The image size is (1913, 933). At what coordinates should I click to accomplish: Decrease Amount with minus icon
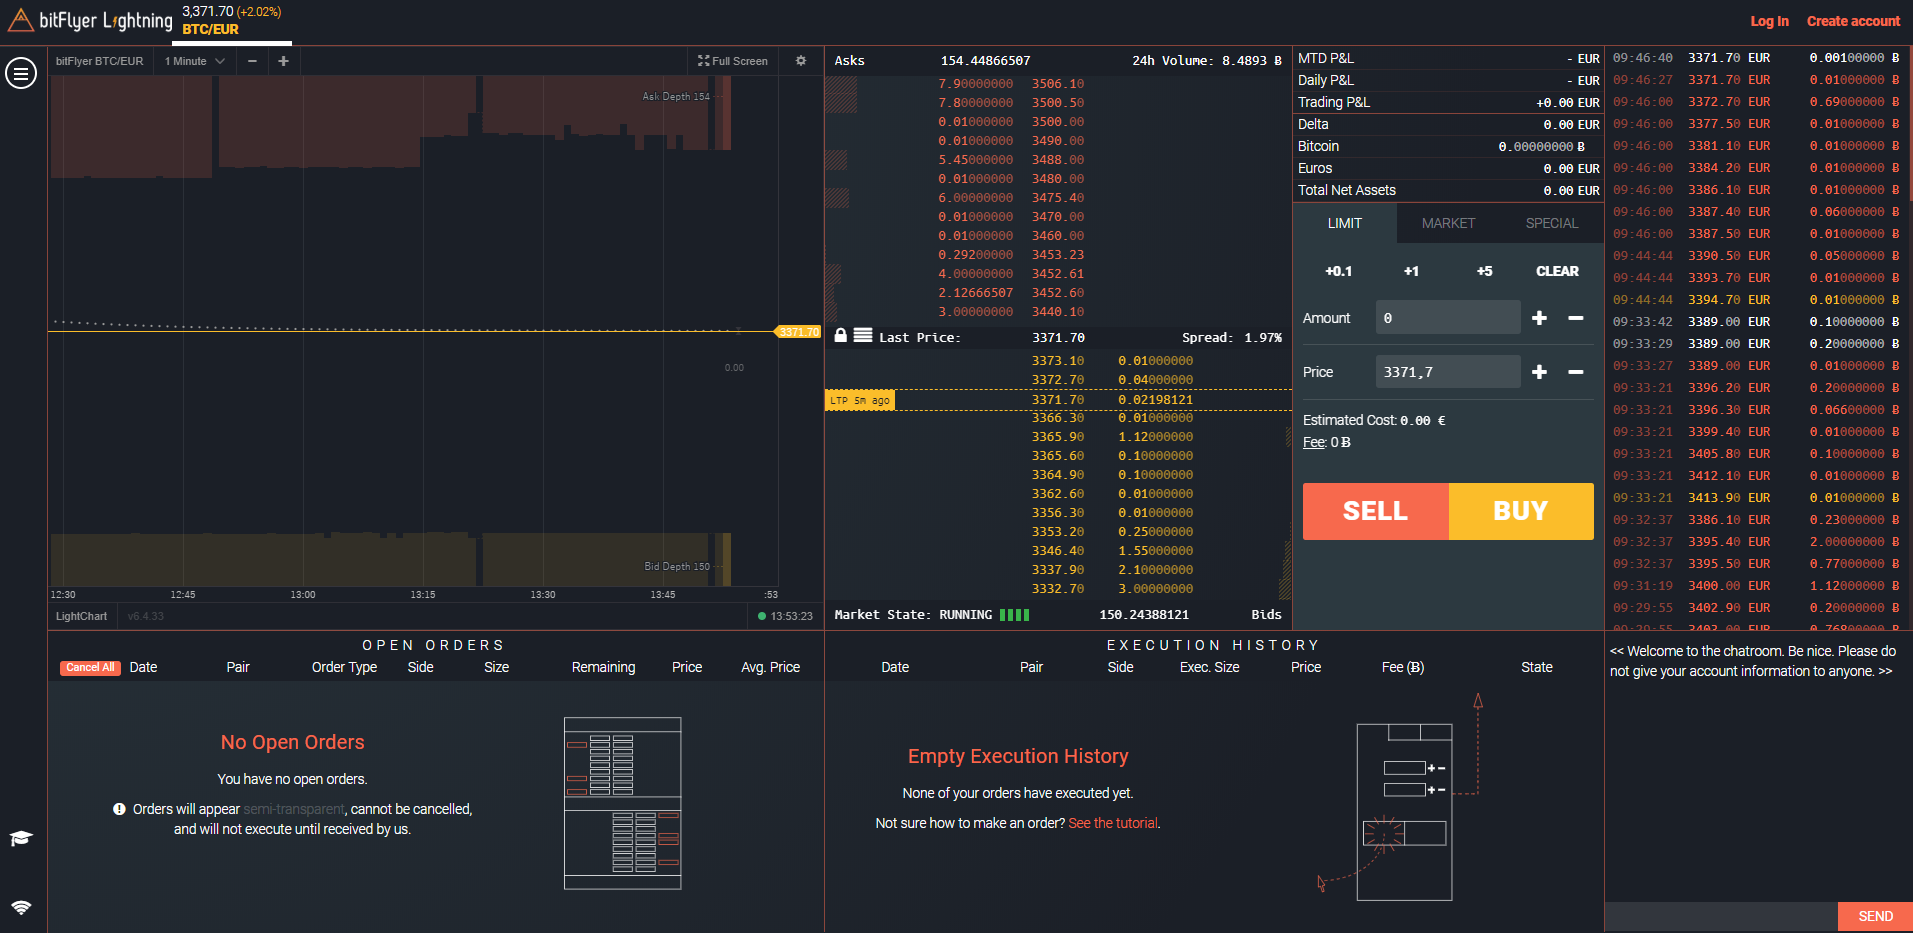(1576, 318)
